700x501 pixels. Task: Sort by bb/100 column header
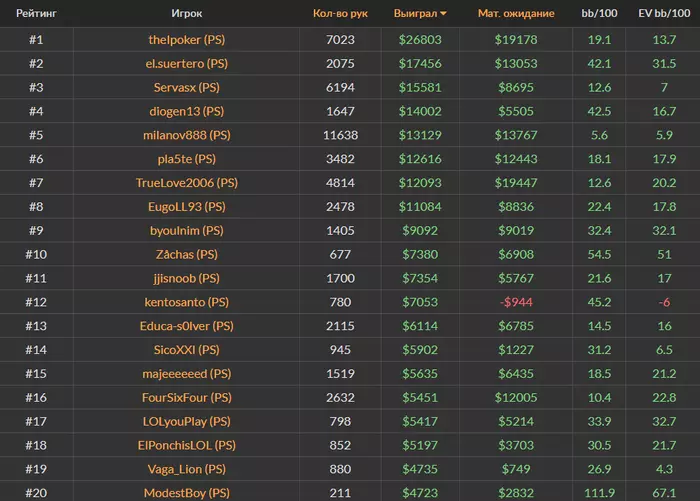(600, 14)
